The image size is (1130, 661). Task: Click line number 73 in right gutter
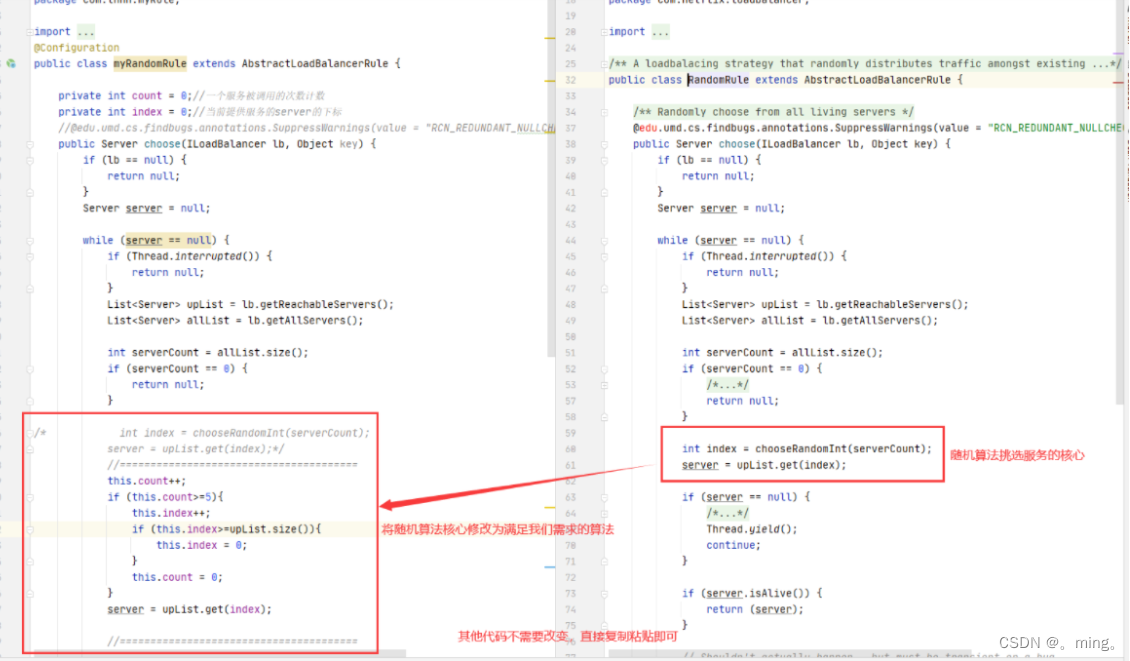click(x=570, y=593)
